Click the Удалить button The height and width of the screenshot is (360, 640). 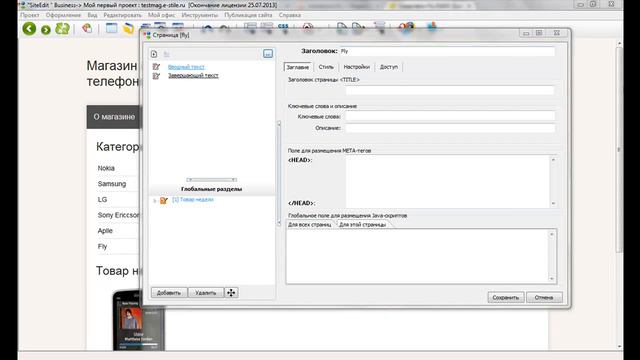point(205,293)
